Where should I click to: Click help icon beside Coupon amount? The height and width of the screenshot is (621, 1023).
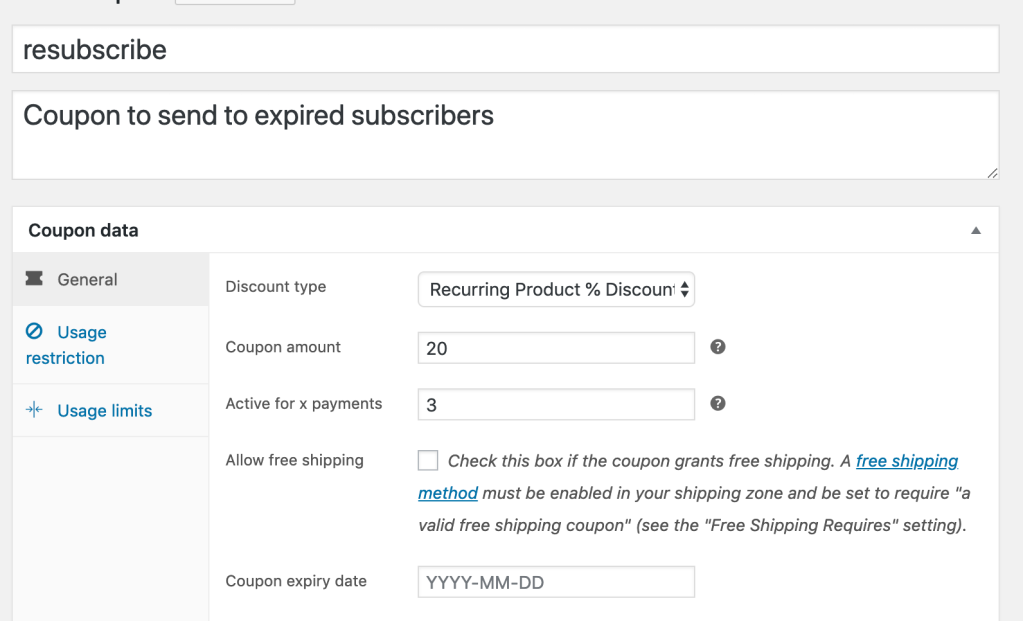pos(717,347)
